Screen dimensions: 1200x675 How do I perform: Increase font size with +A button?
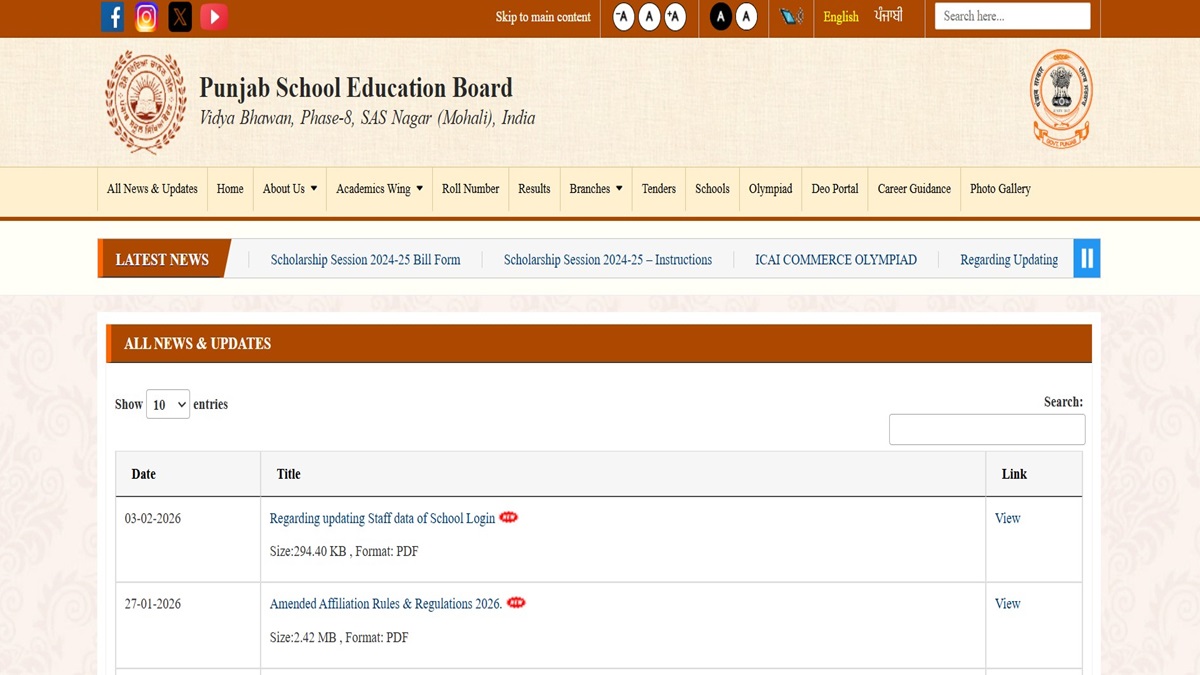click(675, 17)
